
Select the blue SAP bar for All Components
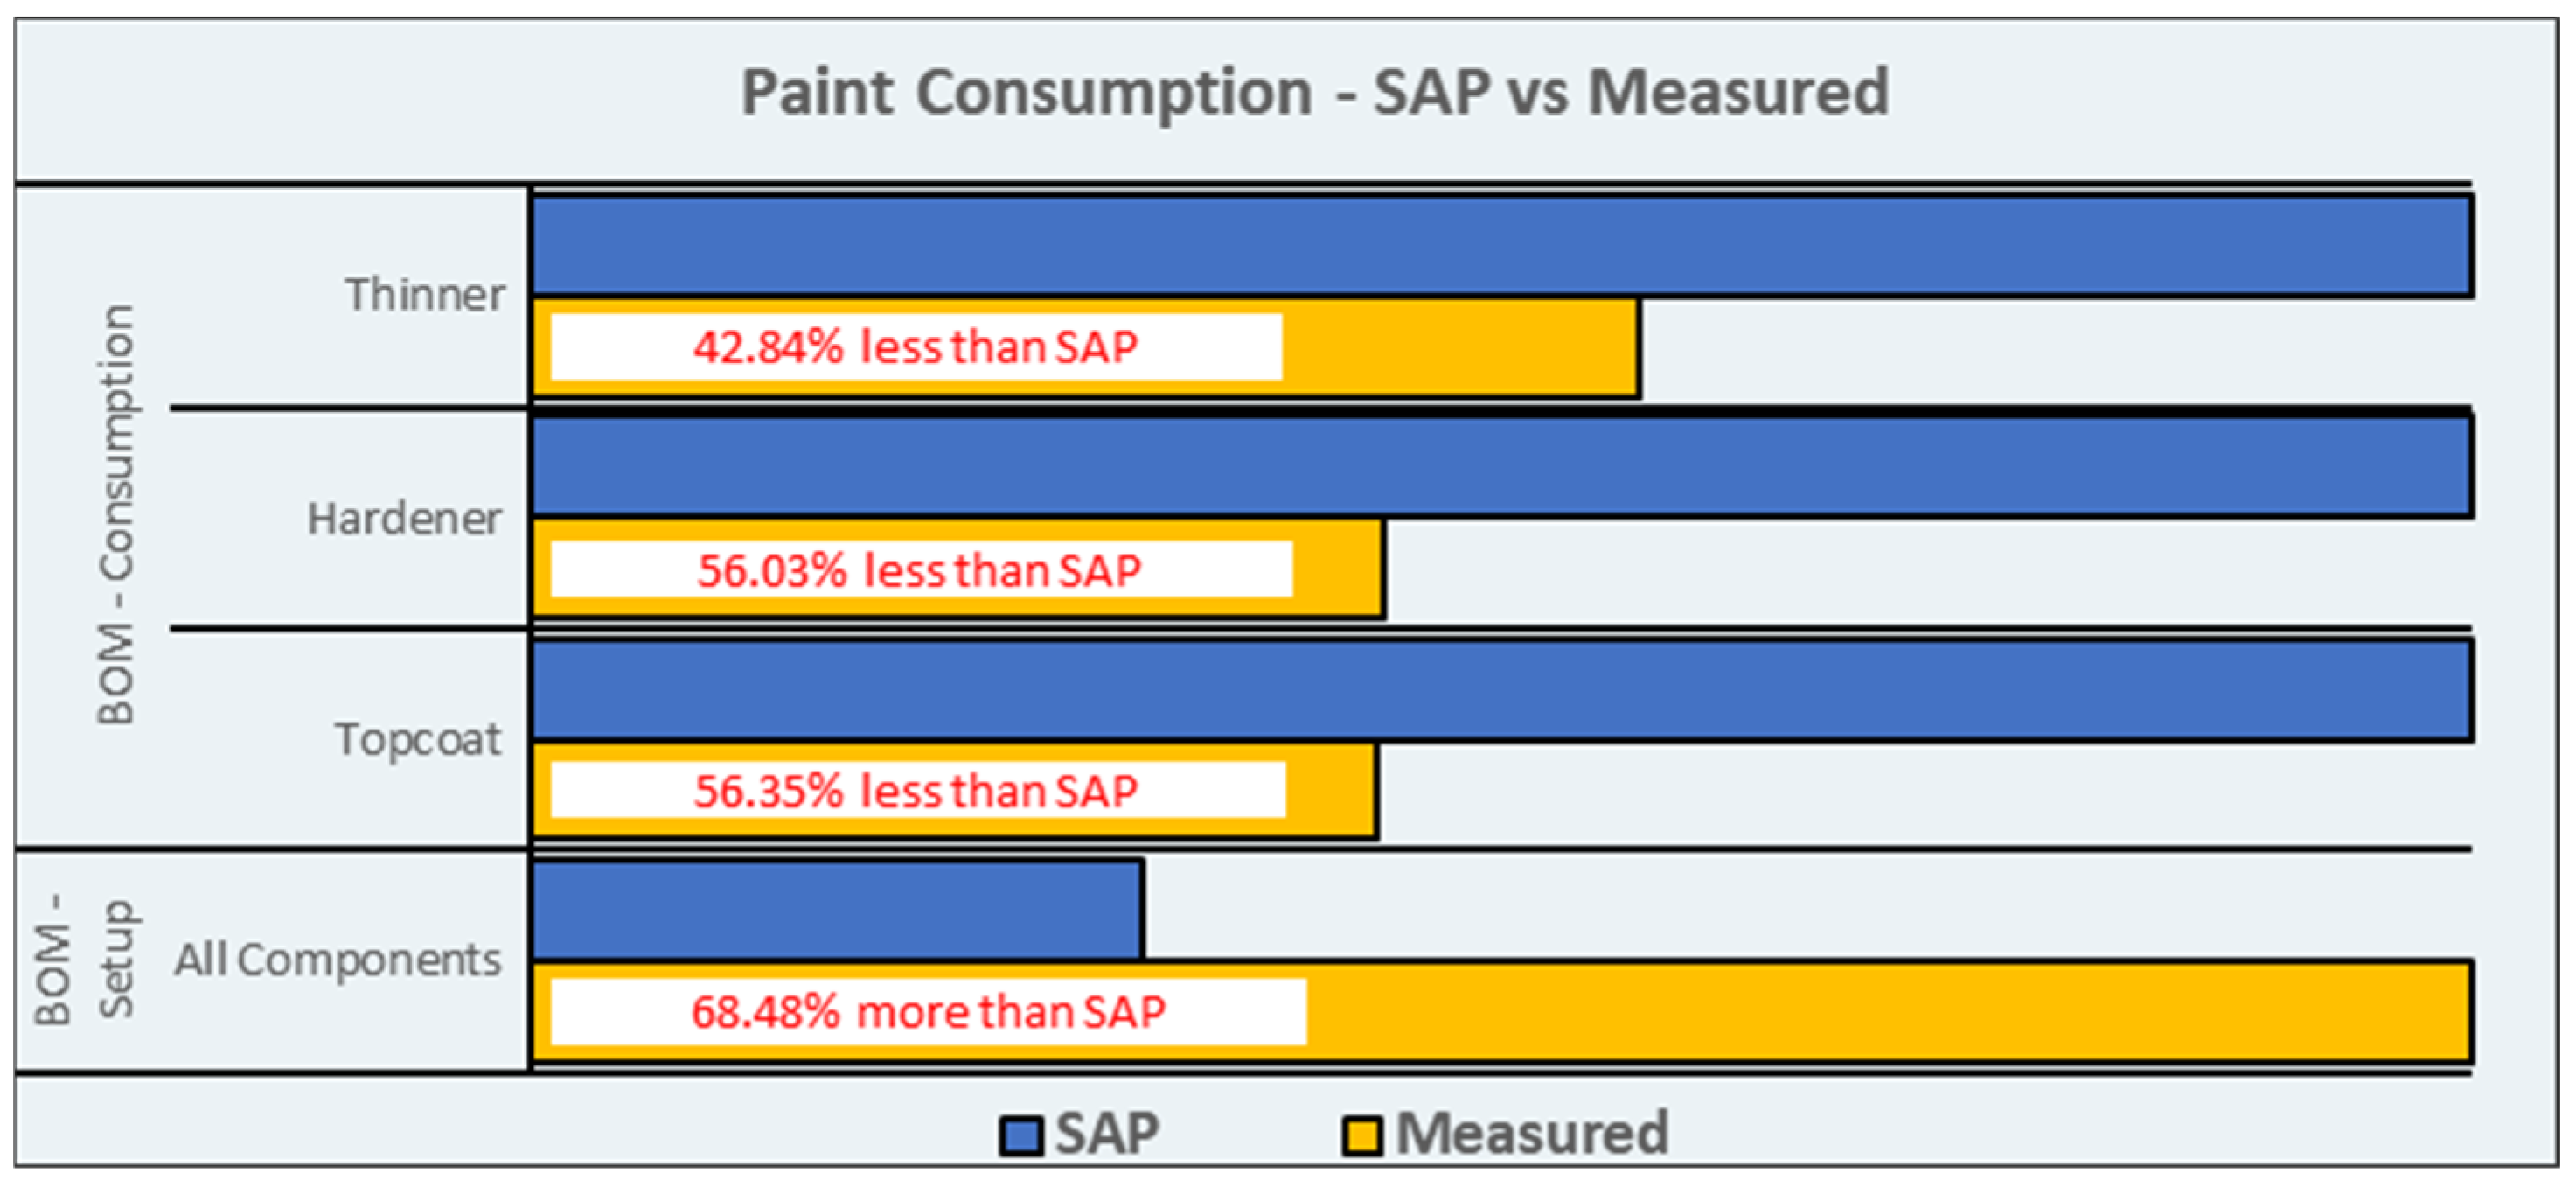pyautogui.click(x=836, y=909)
